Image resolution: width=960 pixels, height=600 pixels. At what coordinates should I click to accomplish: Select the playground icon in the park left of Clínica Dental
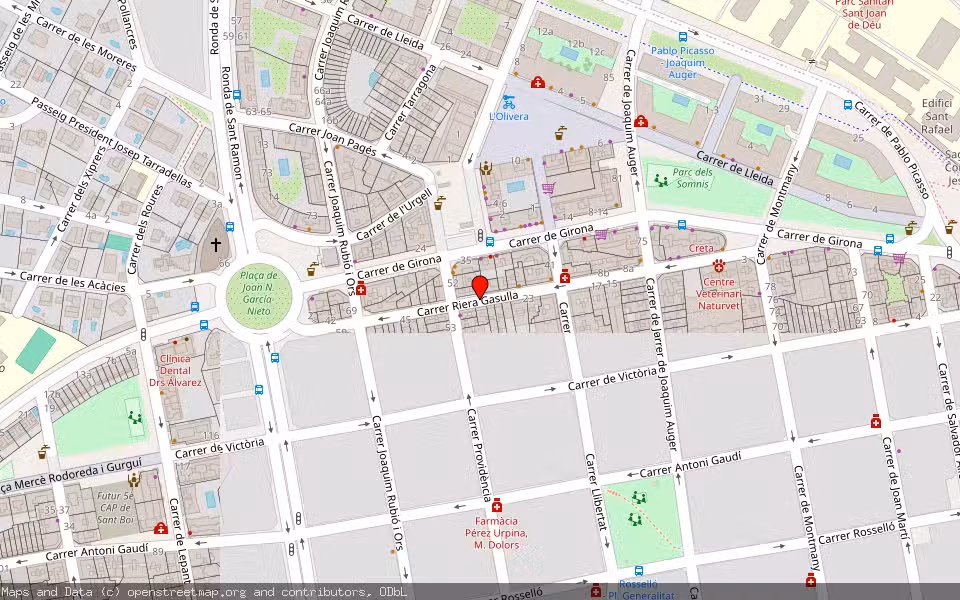(135, 418)
